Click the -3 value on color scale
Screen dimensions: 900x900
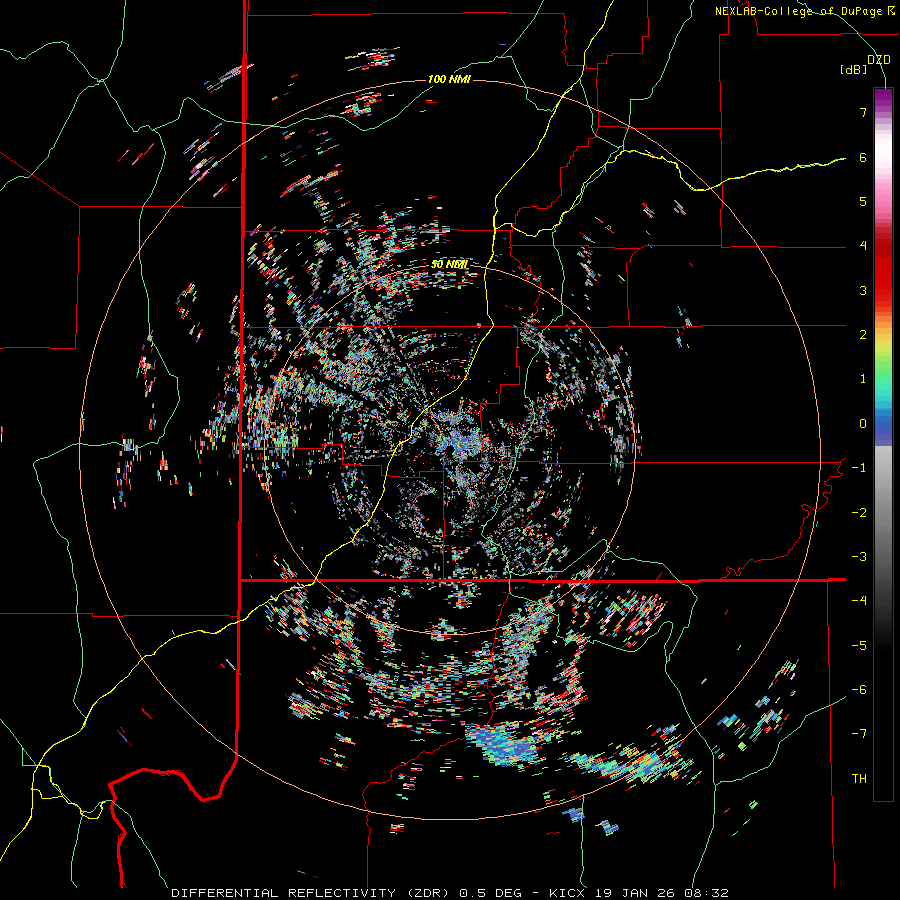[x=859, y=557]
